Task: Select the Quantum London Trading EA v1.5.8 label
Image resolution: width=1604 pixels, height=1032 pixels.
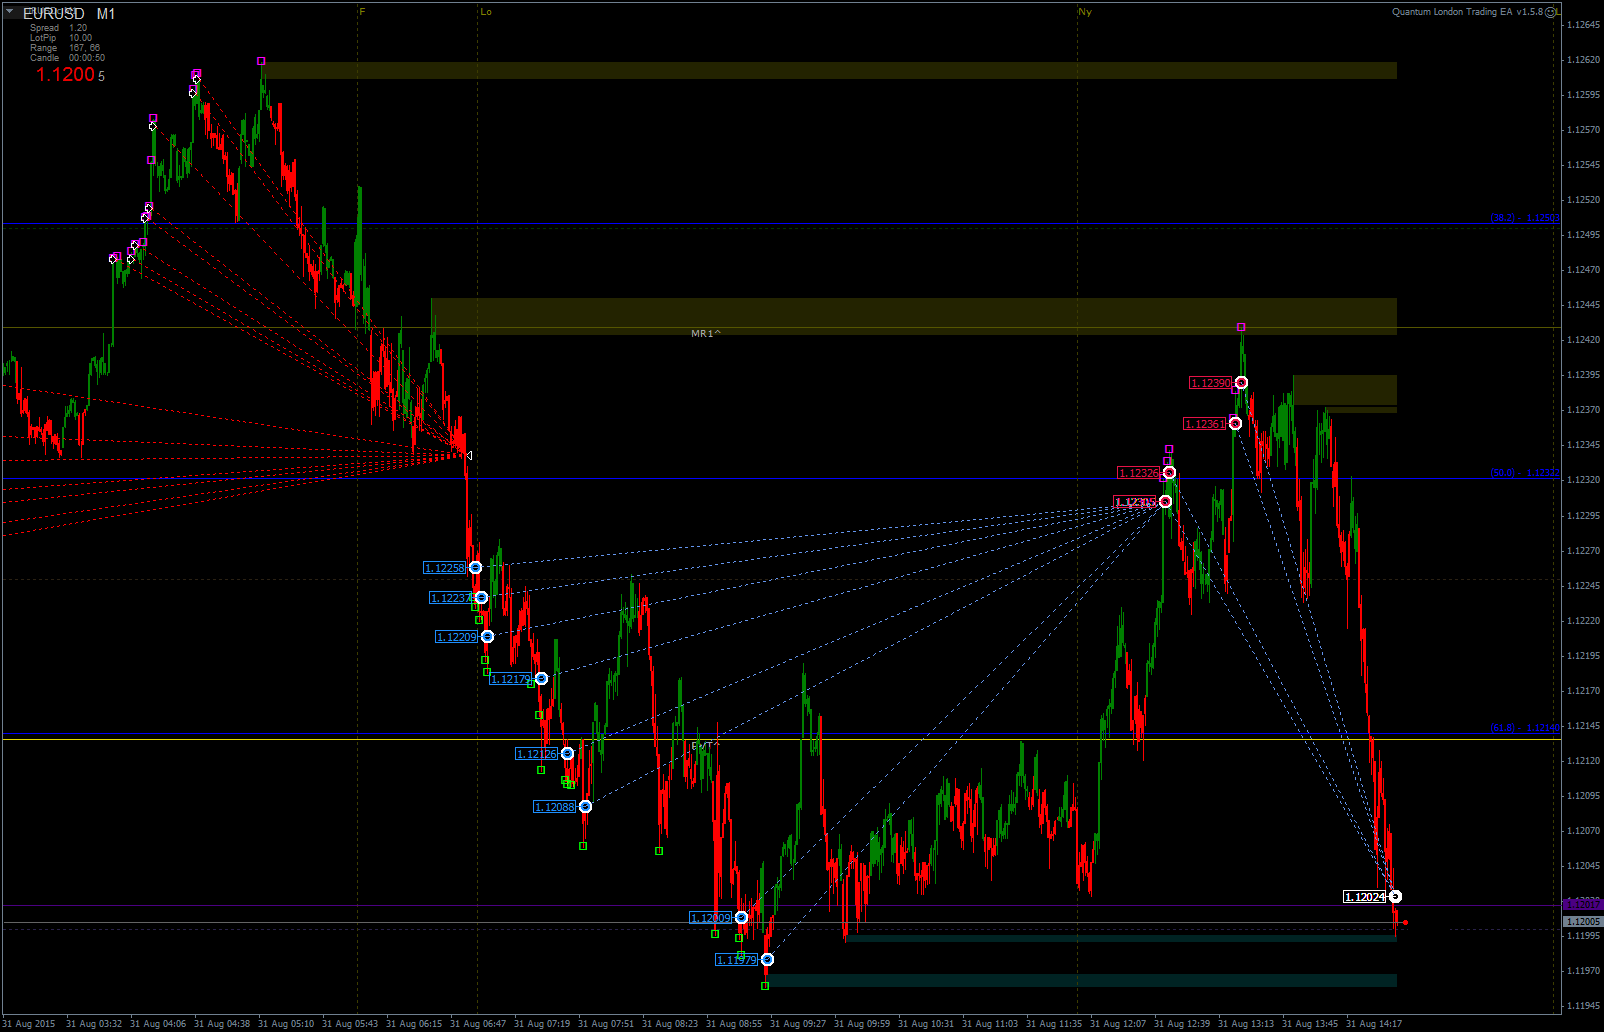Action: click(x=1467, y=12)
